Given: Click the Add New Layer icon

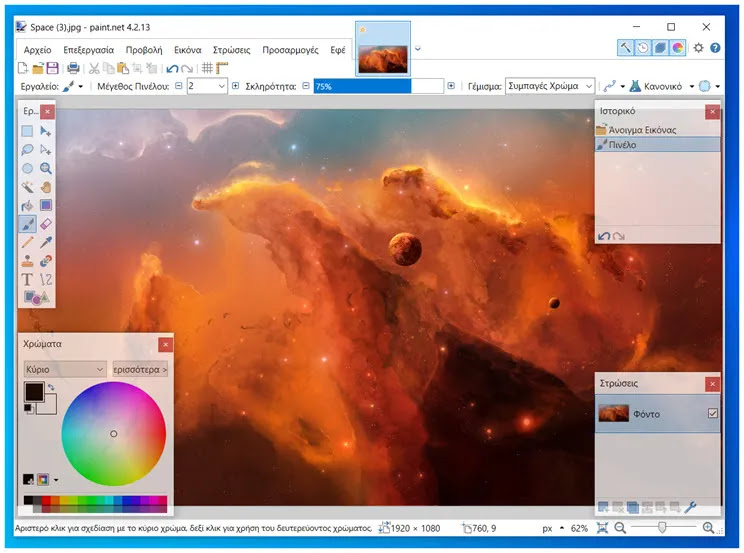Looking at the screenshot, I should pyautogui.click(x=604, y=507).
